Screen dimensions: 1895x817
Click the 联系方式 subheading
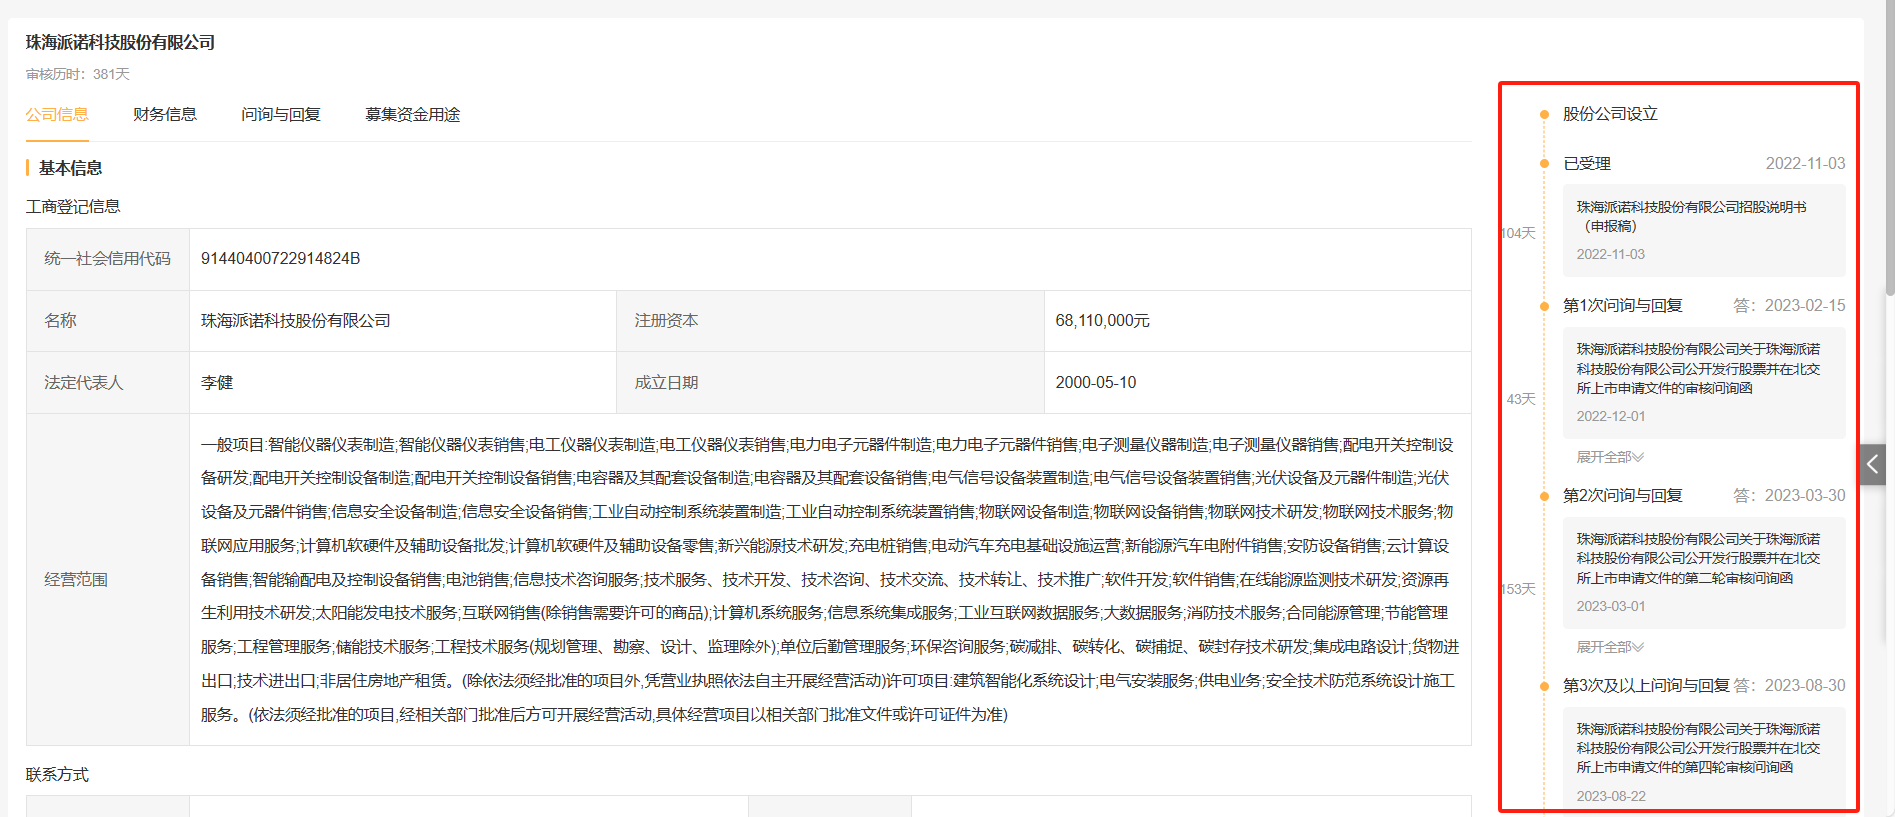57,775
